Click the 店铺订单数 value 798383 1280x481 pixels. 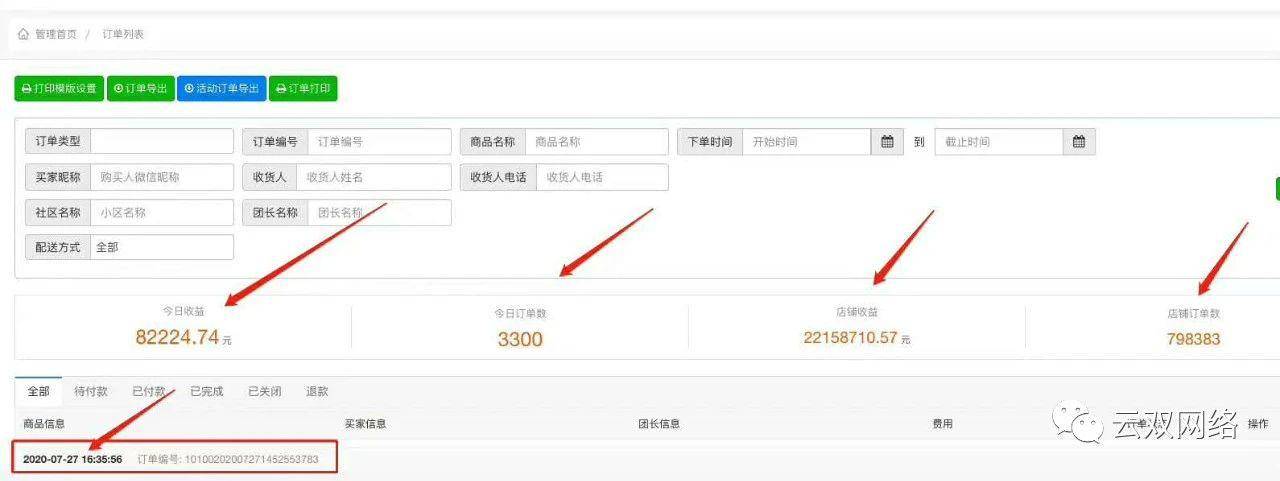click(1193, 339)
